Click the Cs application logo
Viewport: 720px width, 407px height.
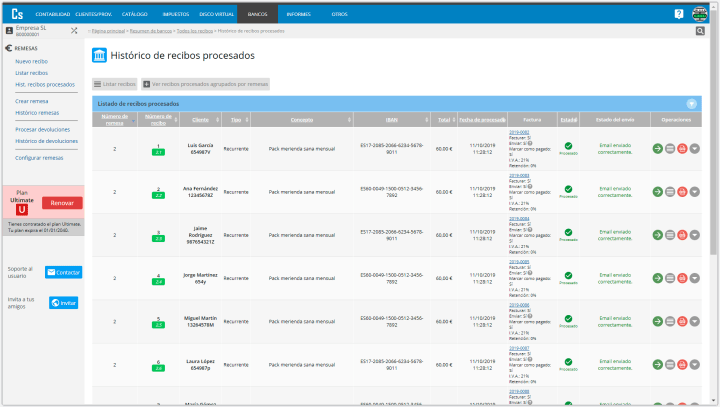coord(17,14)
